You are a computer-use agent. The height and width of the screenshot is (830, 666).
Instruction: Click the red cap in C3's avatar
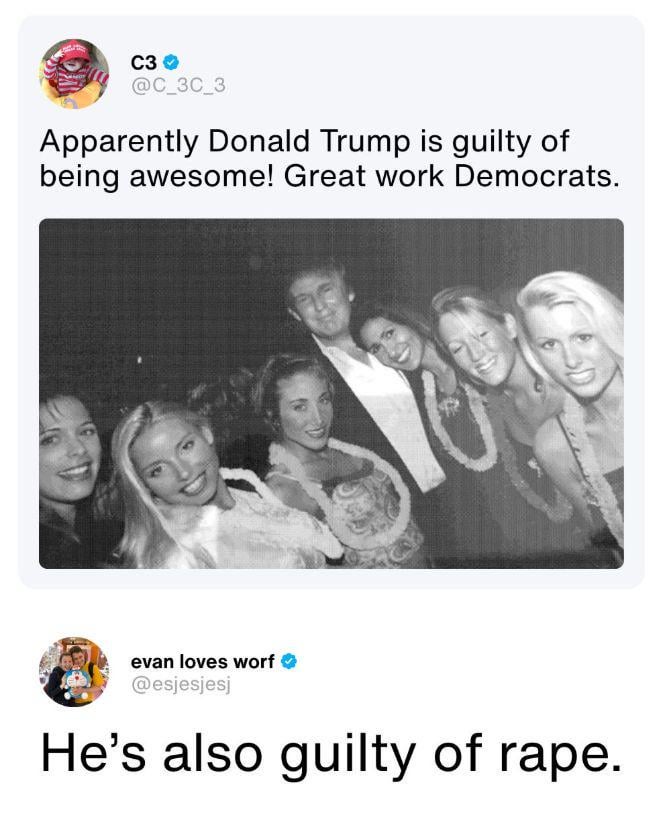click(x=76, y=54)
